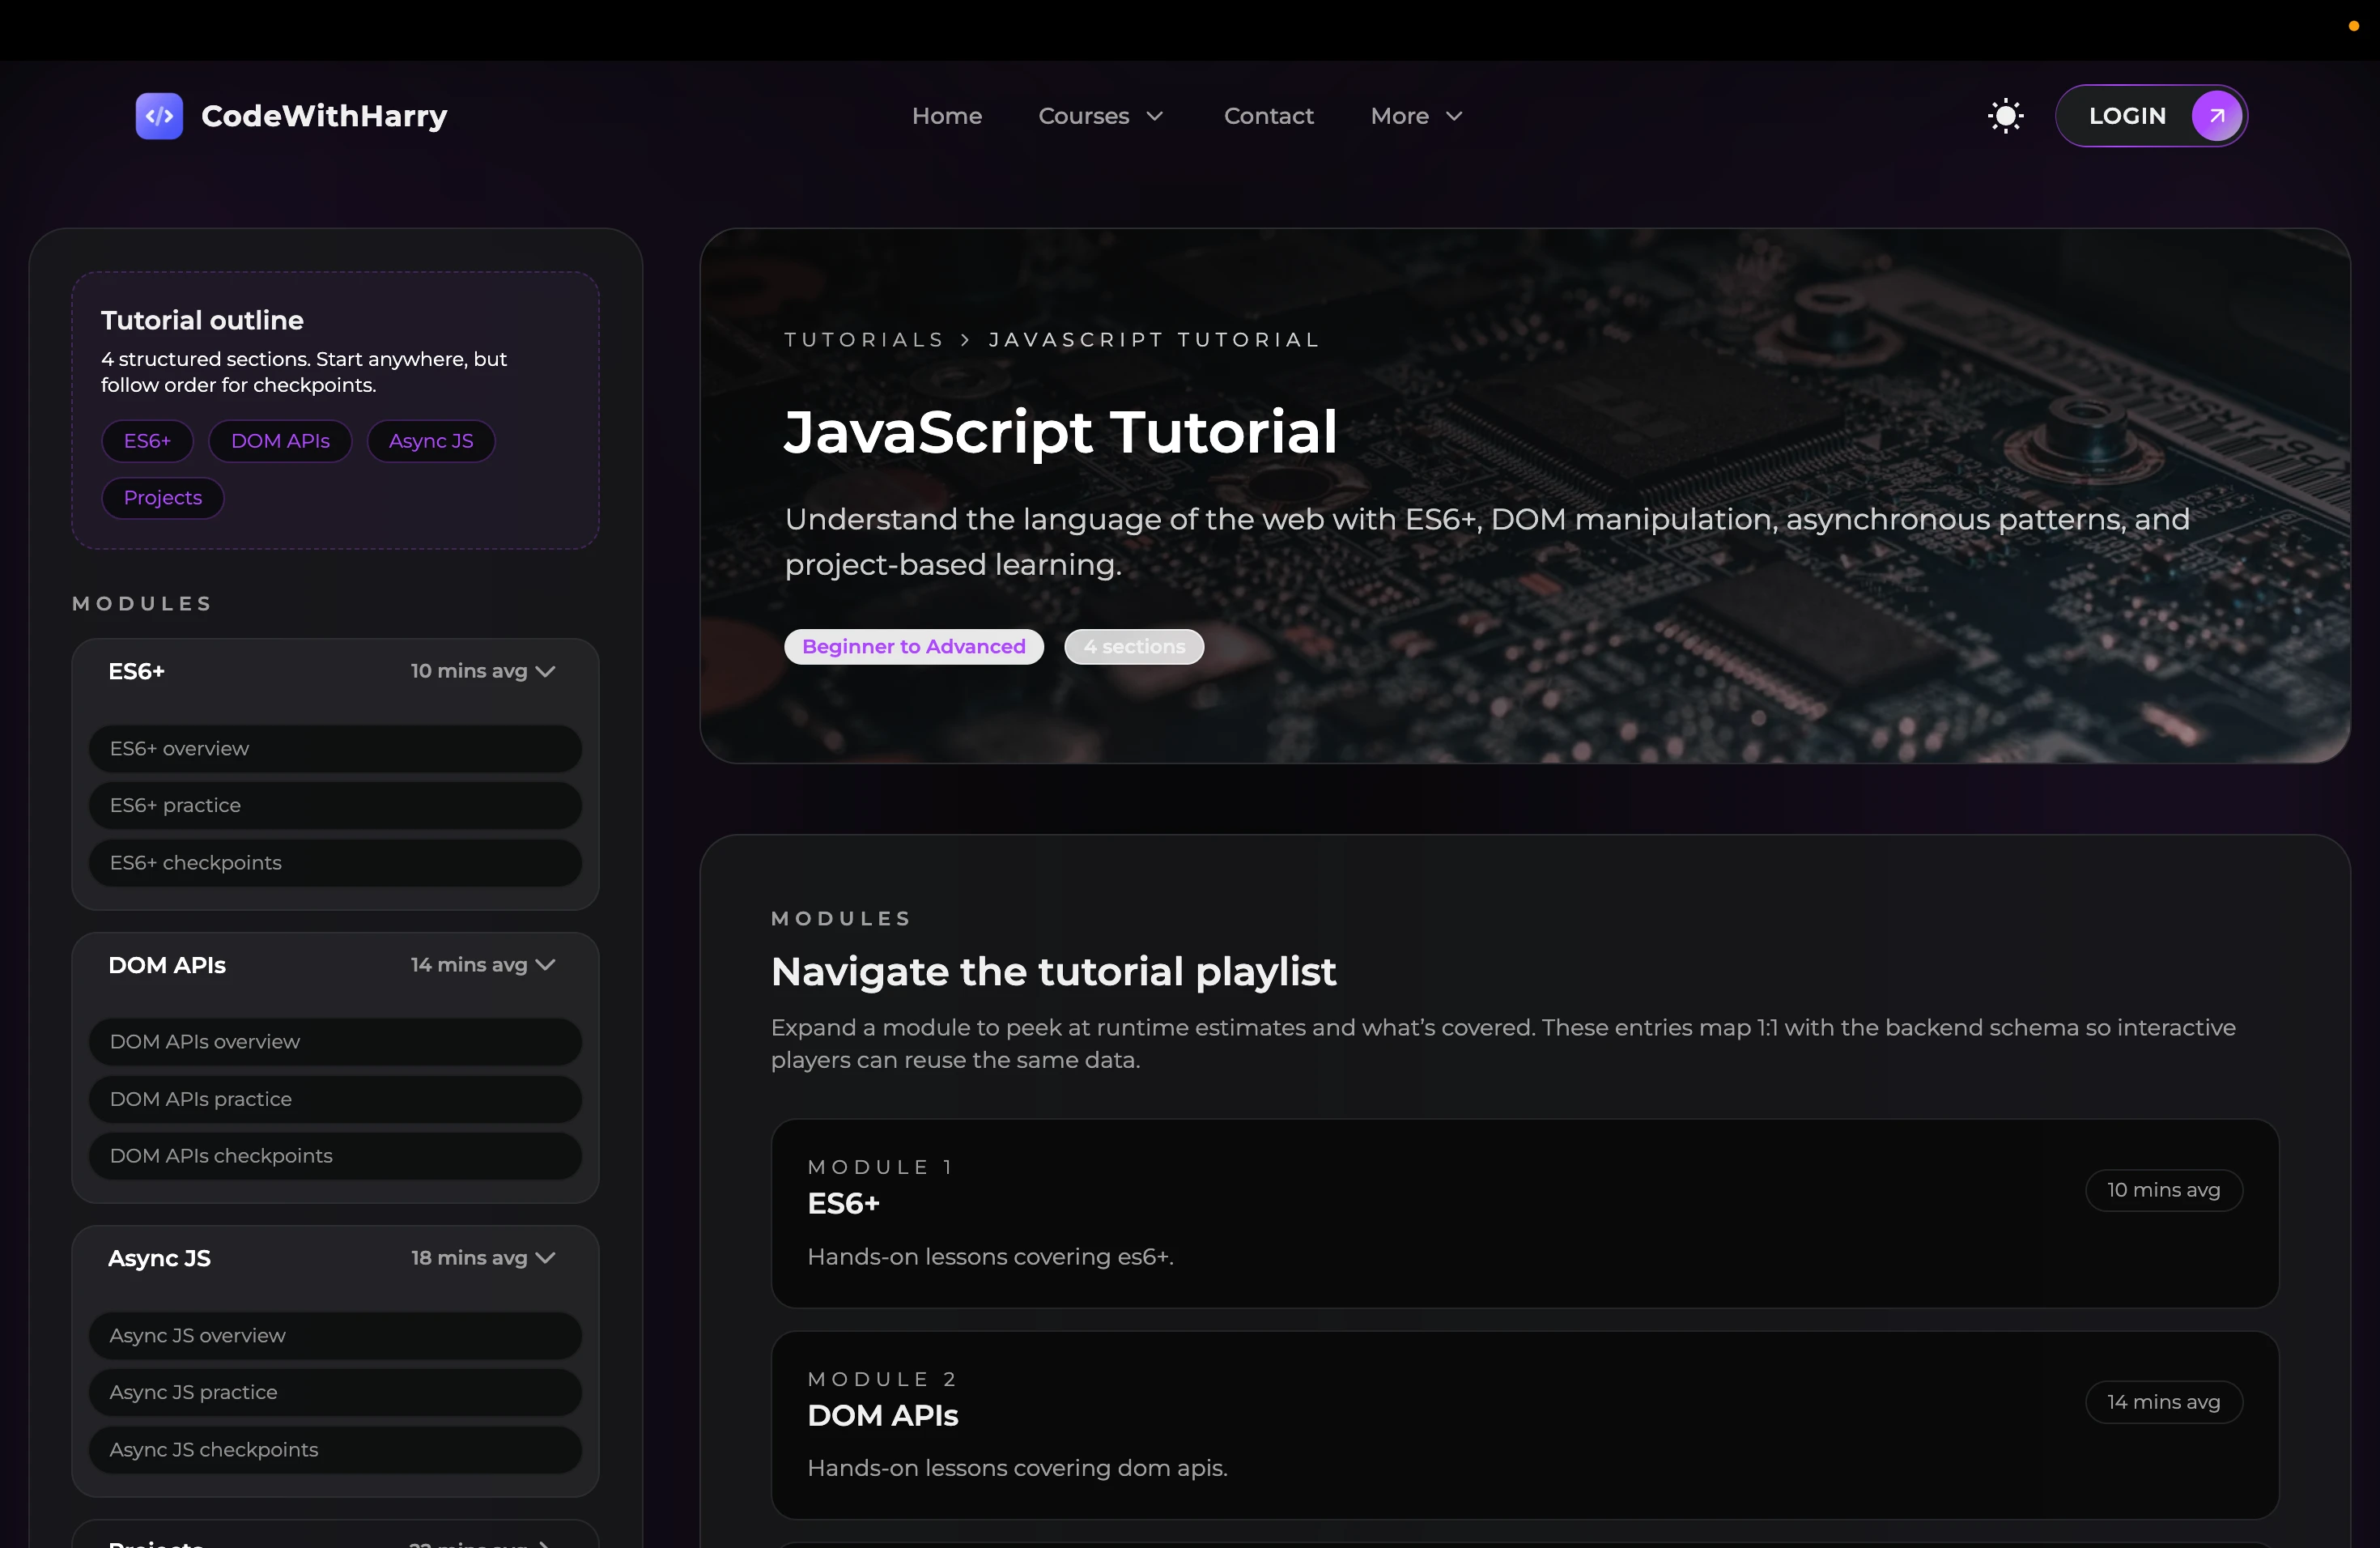Select the ES6+ tag in Tutorial outline
2380x1548 pixels.
[147, 440]
